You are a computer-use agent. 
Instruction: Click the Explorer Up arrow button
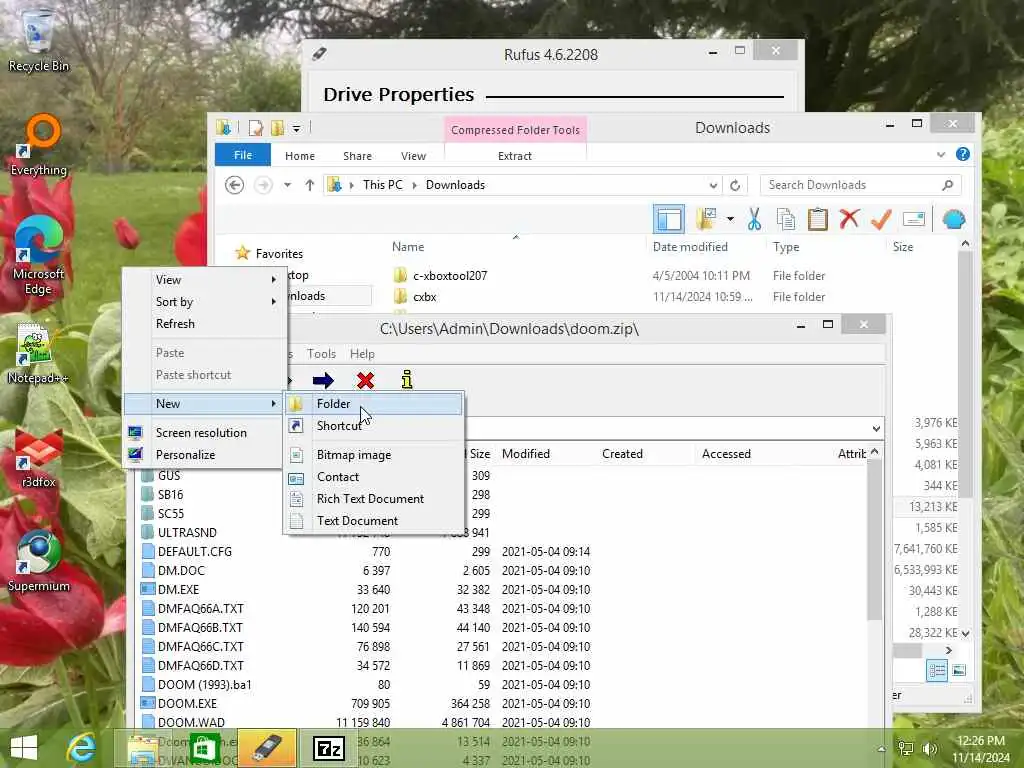pyautogui.click(x=310, y=185)
